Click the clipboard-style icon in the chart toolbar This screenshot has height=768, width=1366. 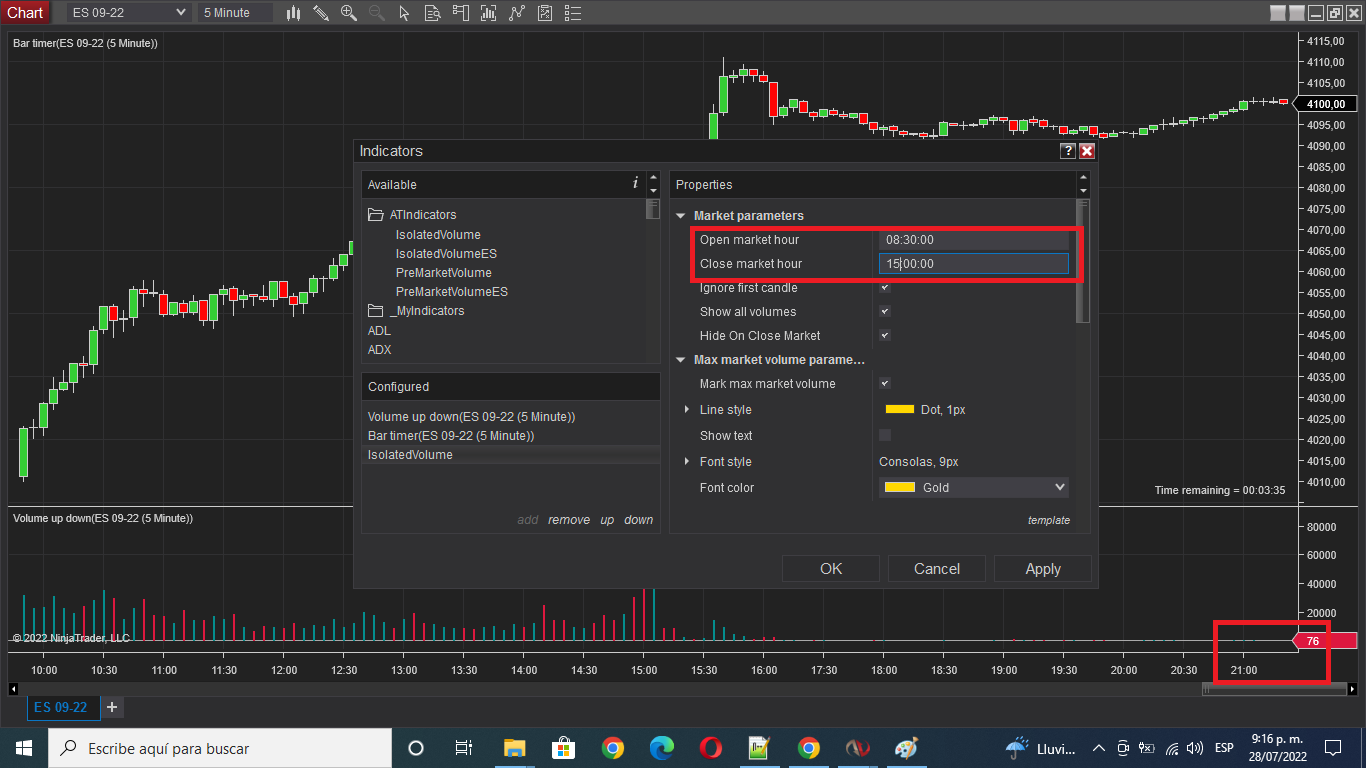coord(544,13)
